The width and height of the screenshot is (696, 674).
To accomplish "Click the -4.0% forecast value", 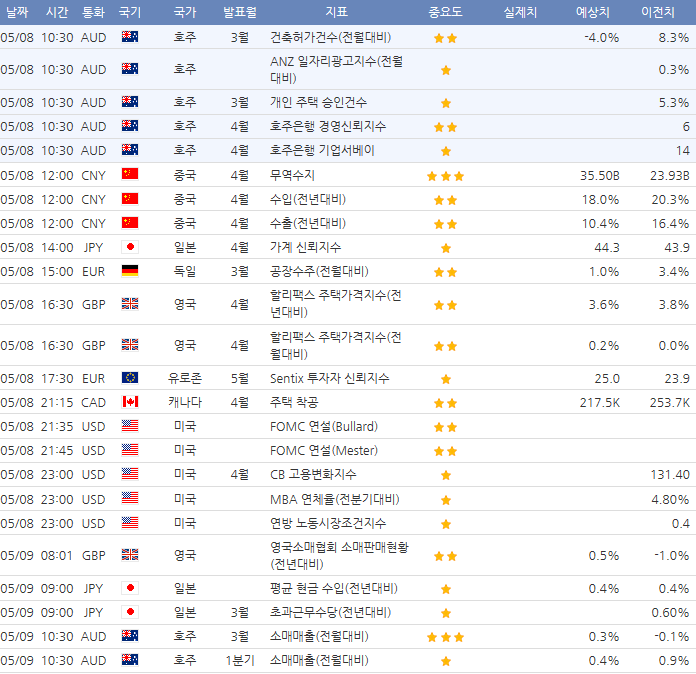I will (x=601, y=37).
